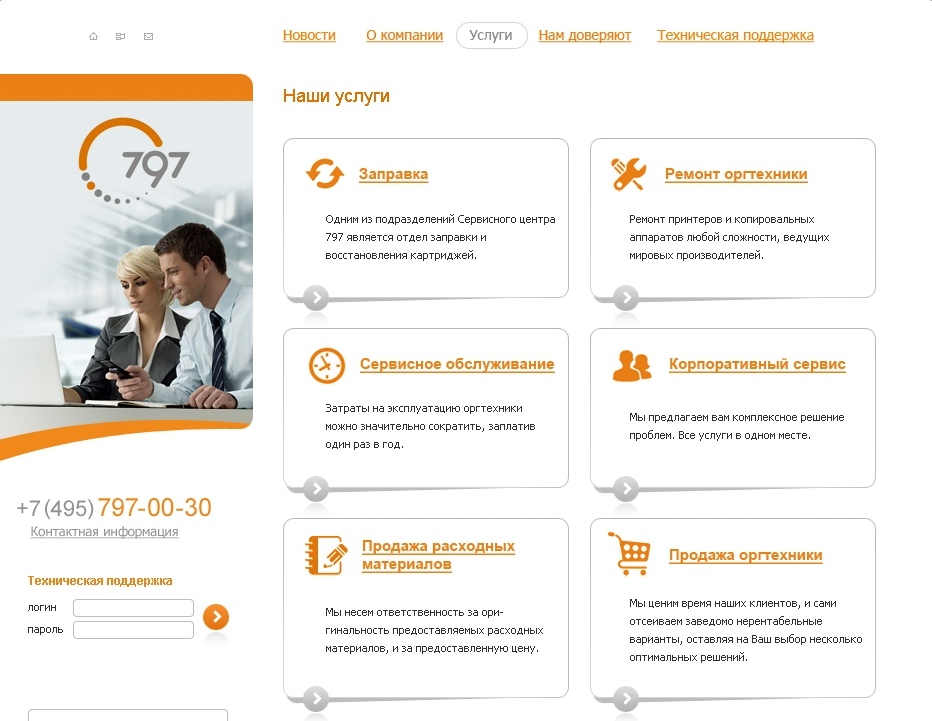932x721 pixels.
Task: Go to О компании page
Action: 404,35
